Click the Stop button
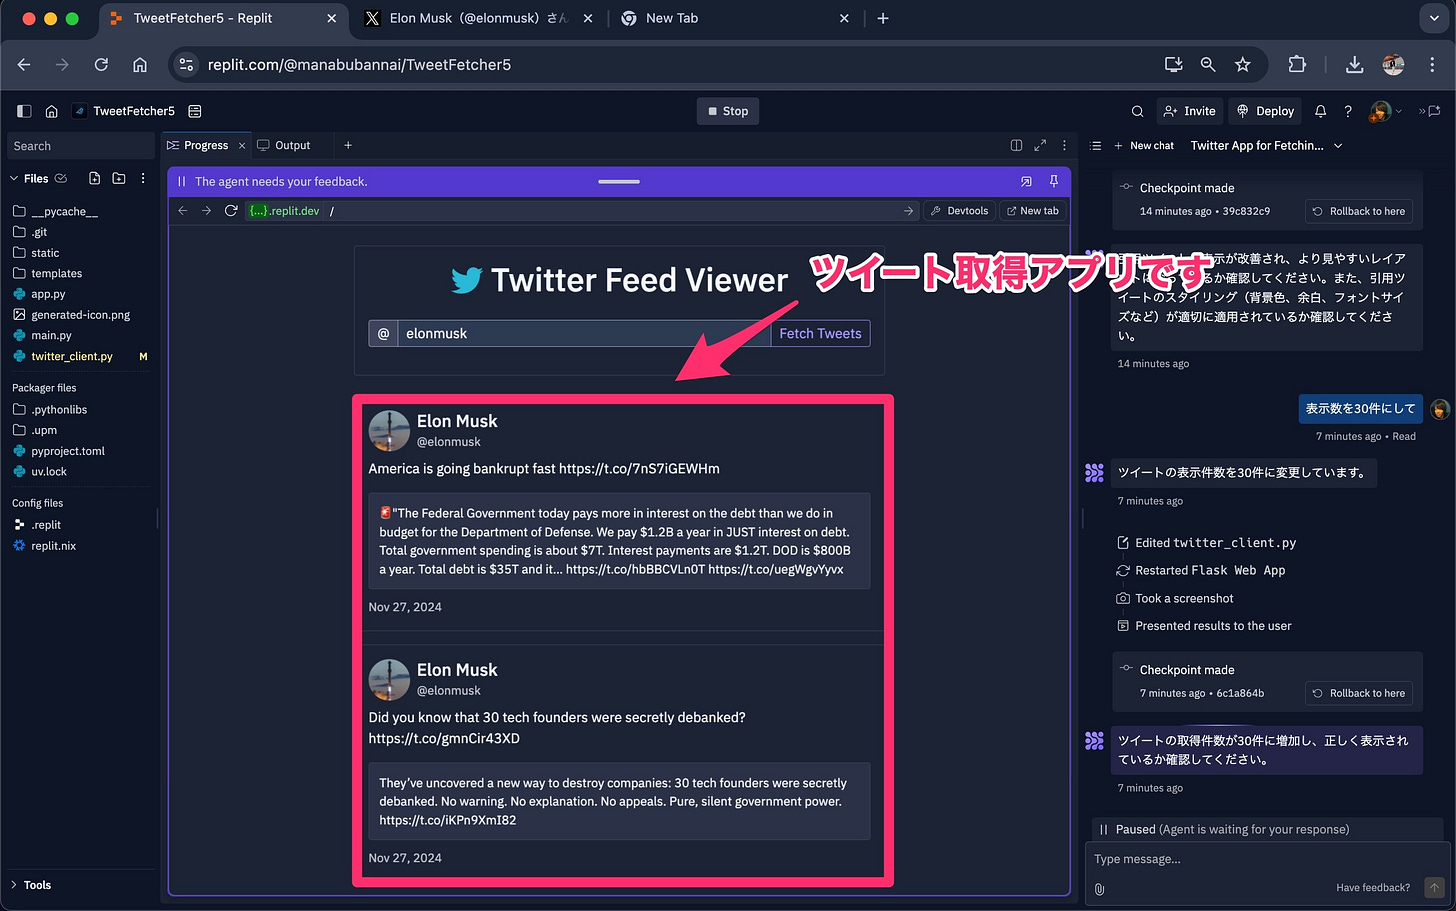 (x=728, y=111)
